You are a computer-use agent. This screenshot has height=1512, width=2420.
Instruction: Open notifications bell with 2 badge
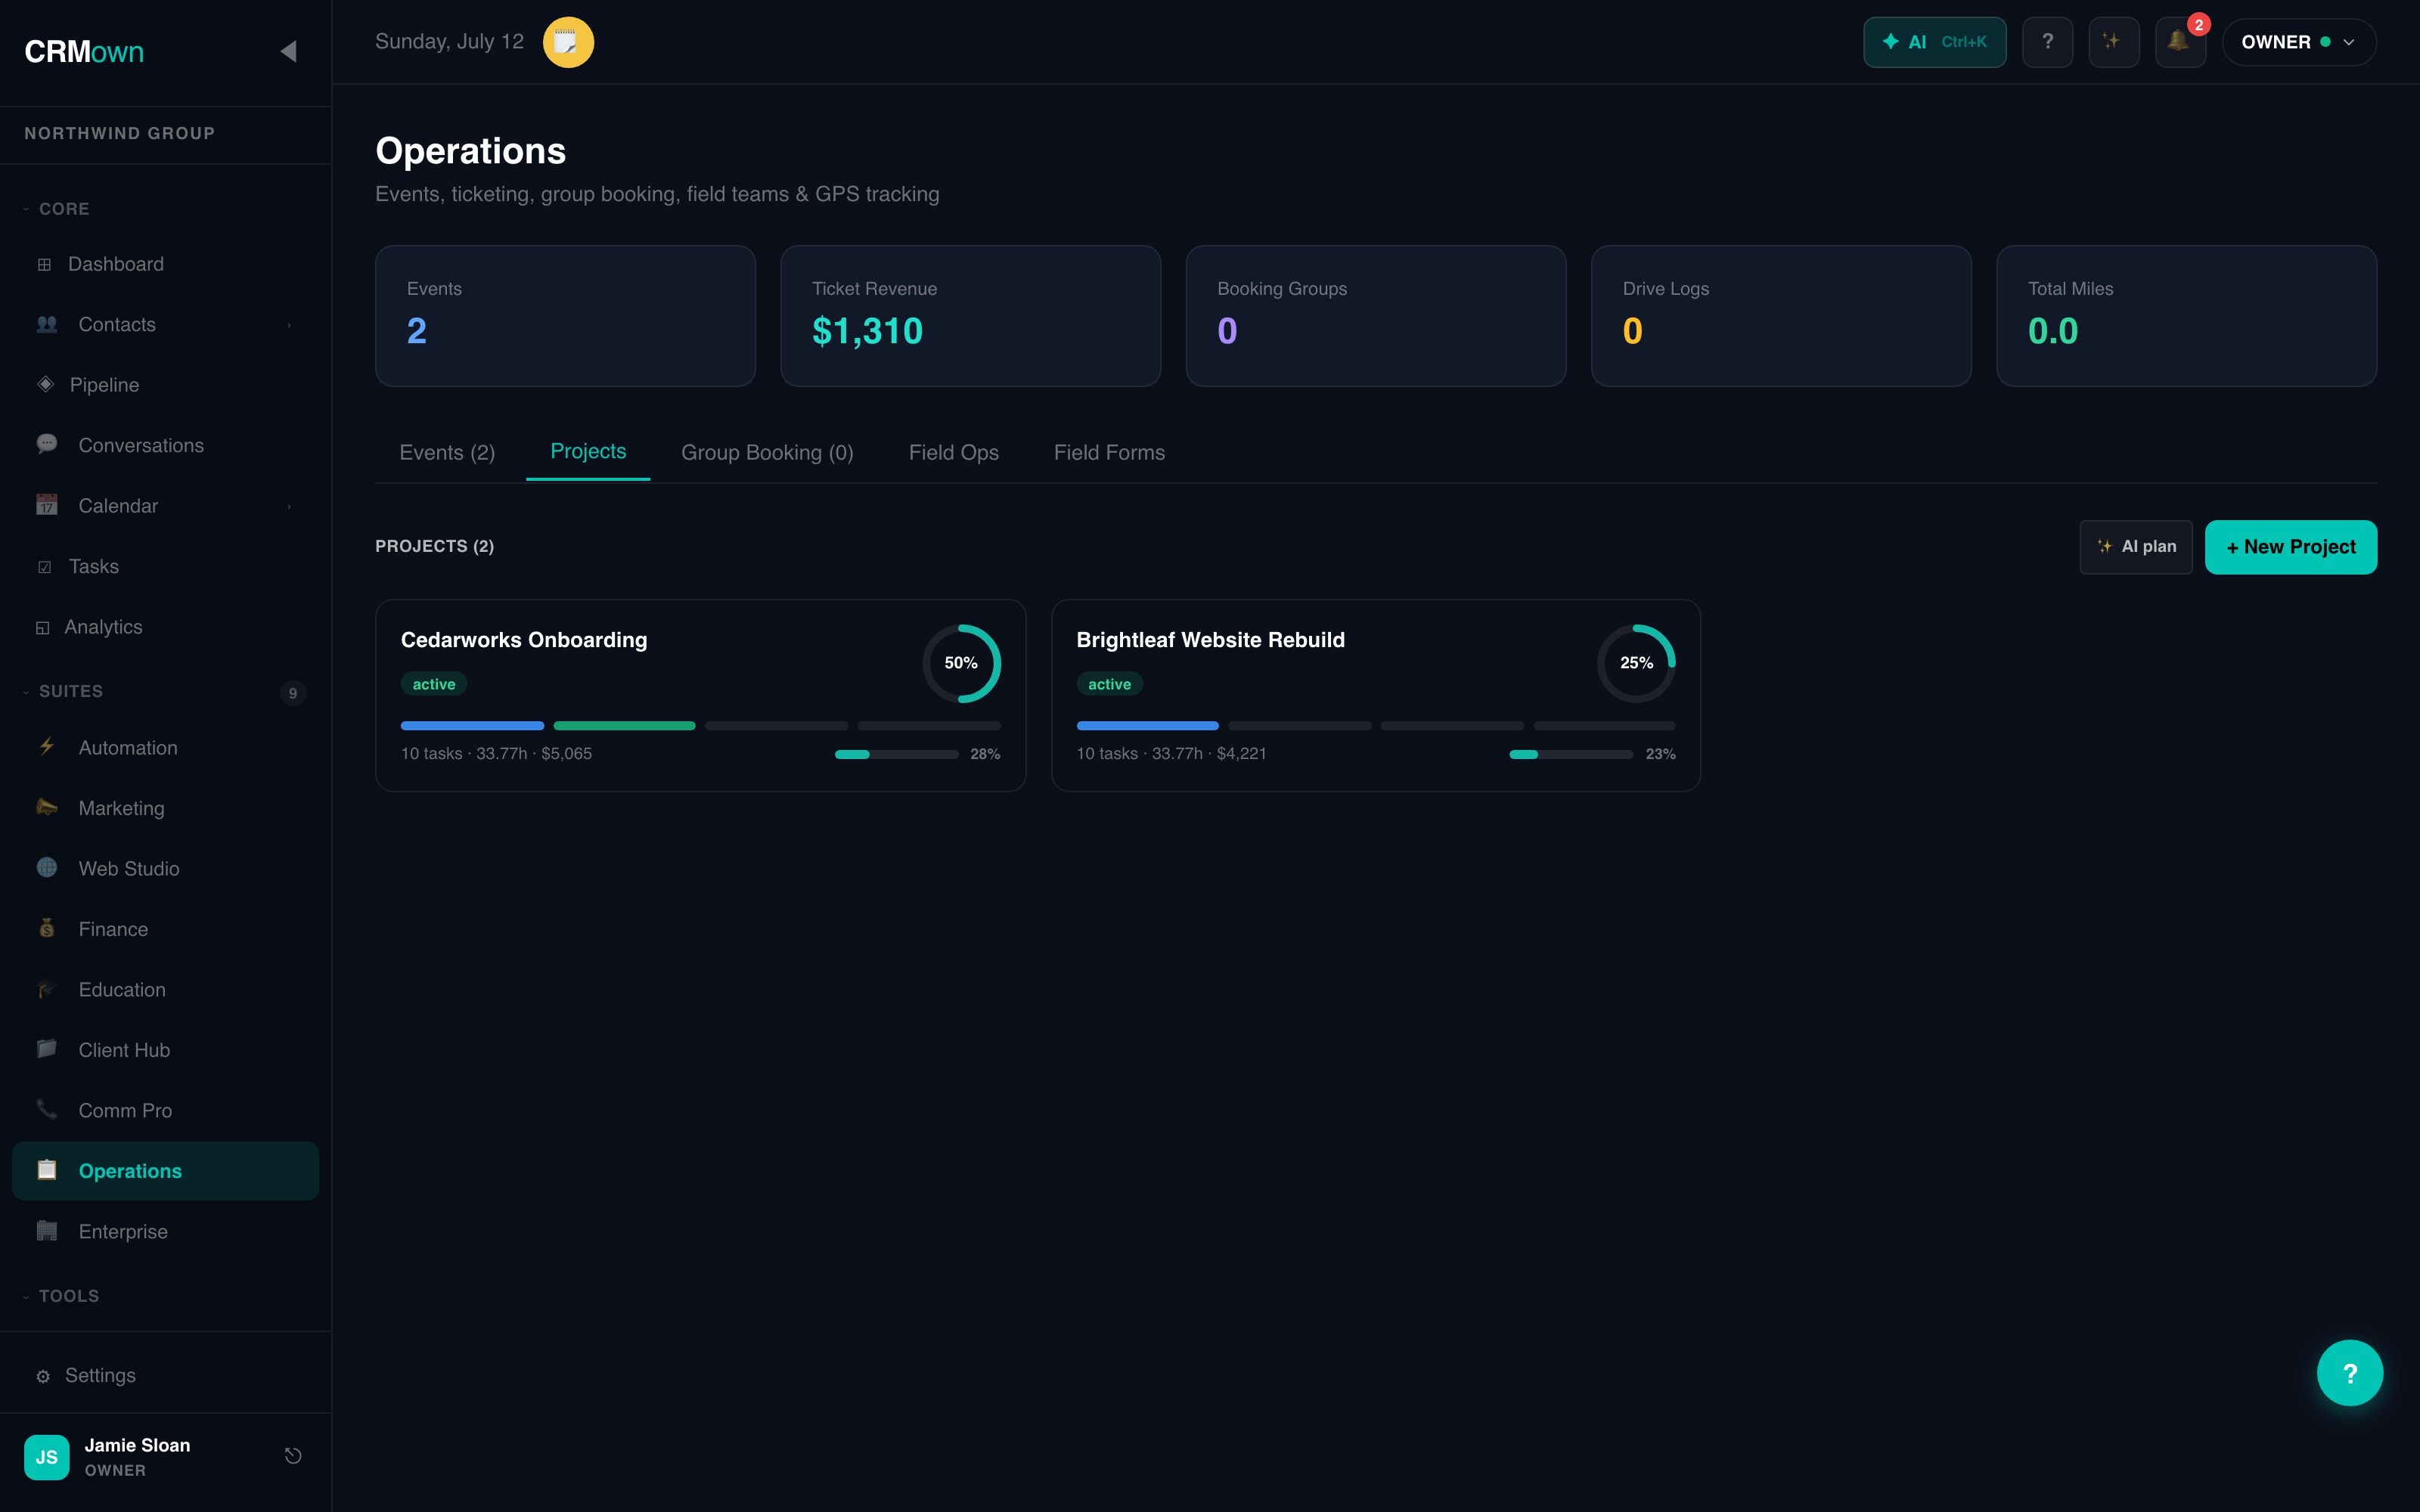click(2179, 42)
